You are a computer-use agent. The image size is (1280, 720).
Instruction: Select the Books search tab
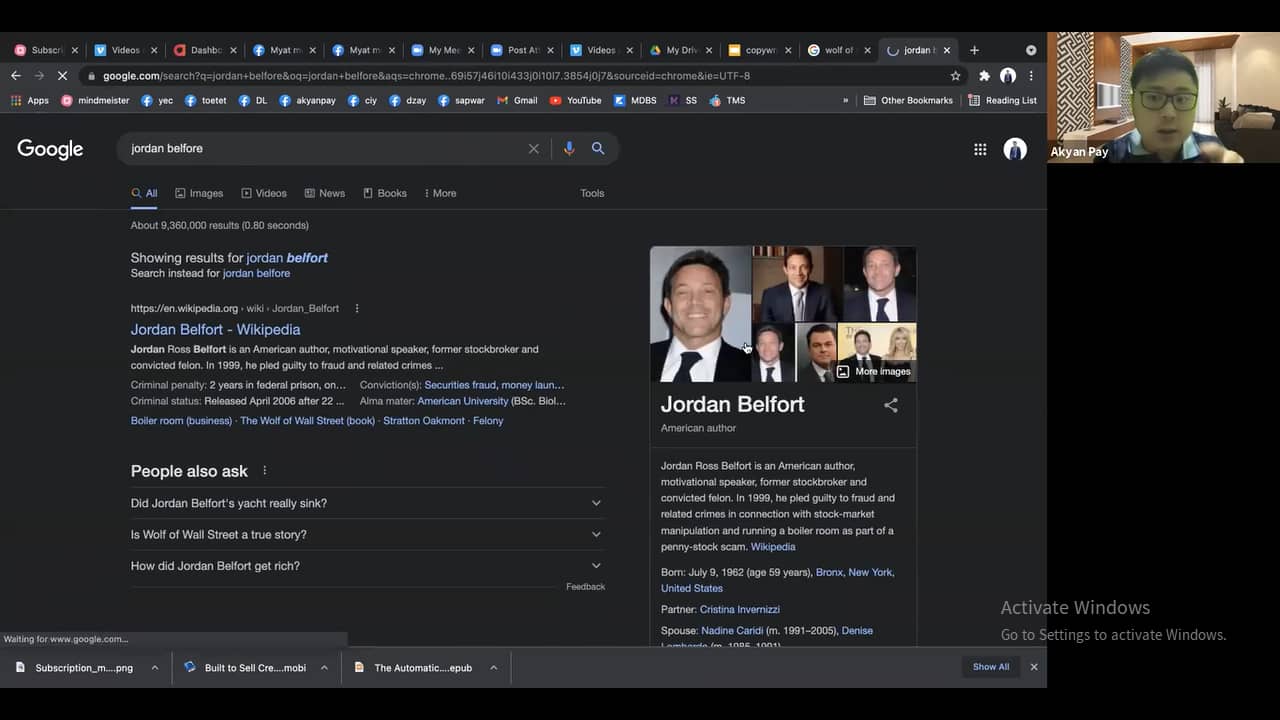click(385, 193)
